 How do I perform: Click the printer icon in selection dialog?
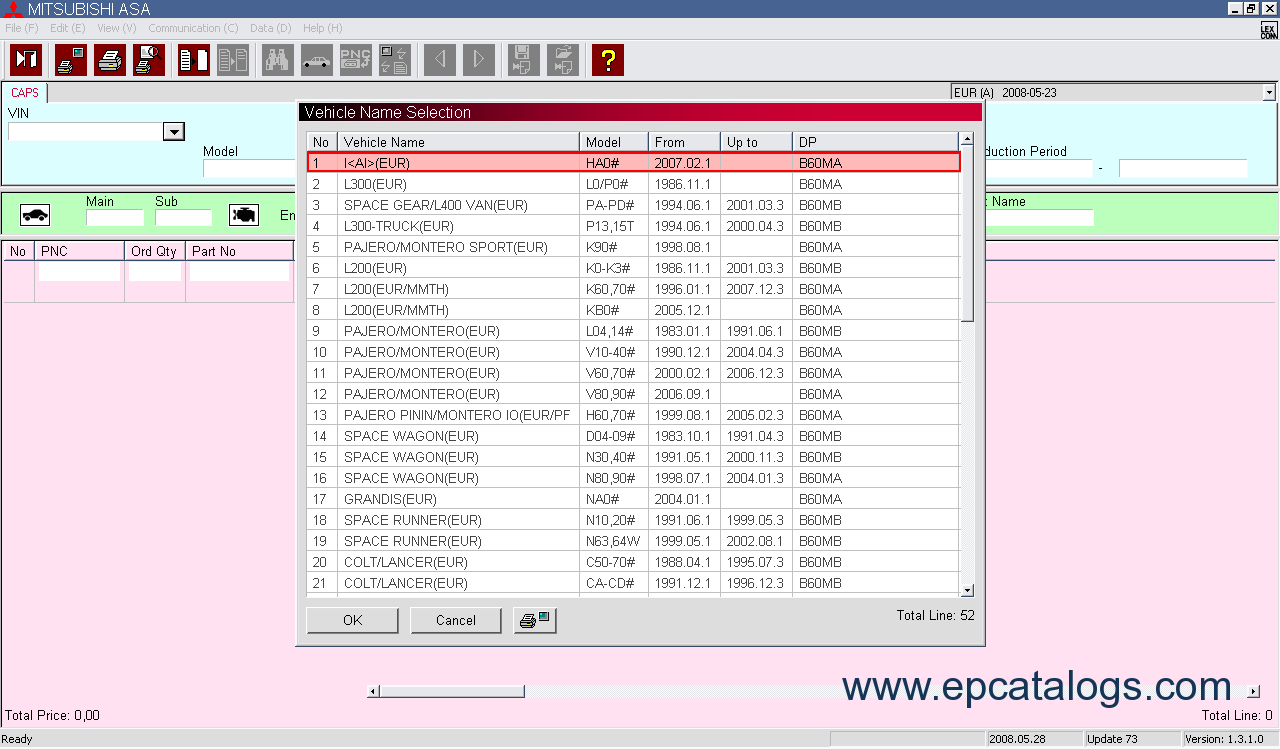pyautogui.click(x=535, y=620)
